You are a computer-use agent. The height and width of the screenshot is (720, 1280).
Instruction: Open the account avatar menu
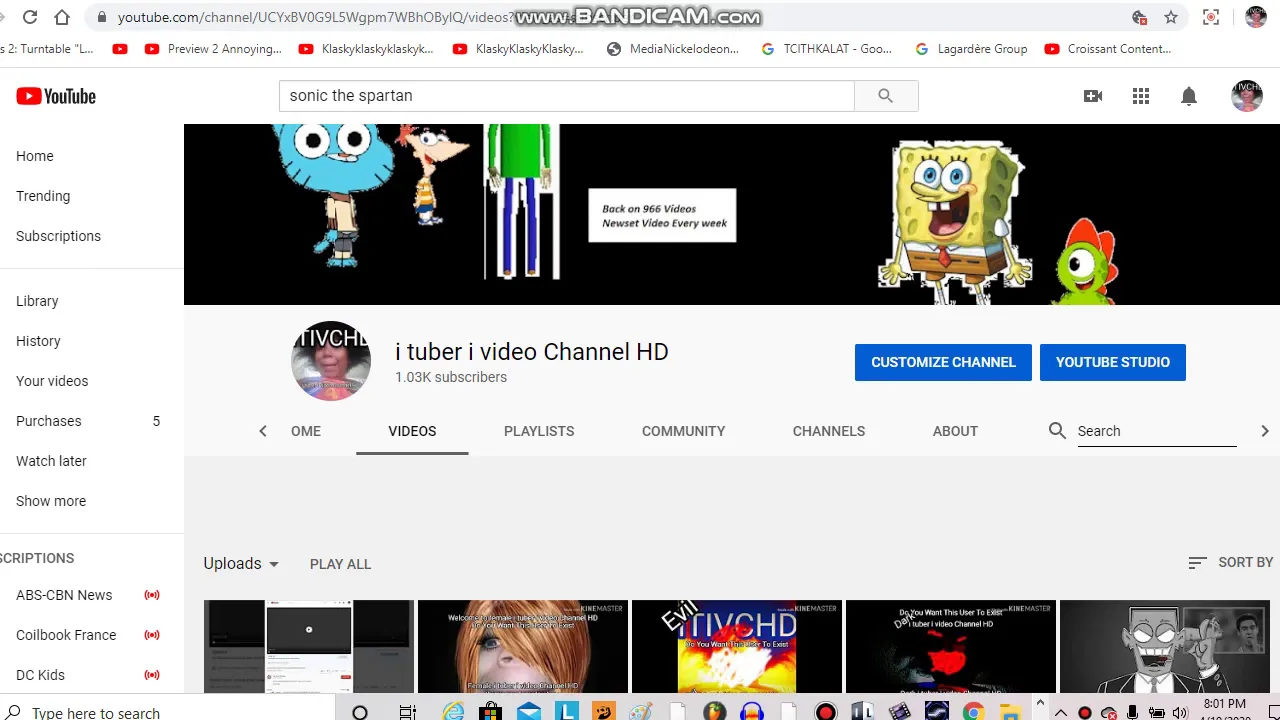click(x=1247, y=96)
